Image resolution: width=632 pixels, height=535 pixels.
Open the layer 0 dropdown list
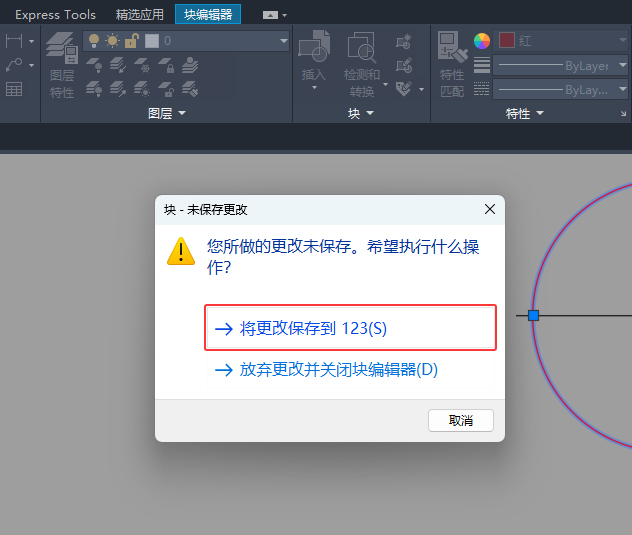click(x=284, y=41)
